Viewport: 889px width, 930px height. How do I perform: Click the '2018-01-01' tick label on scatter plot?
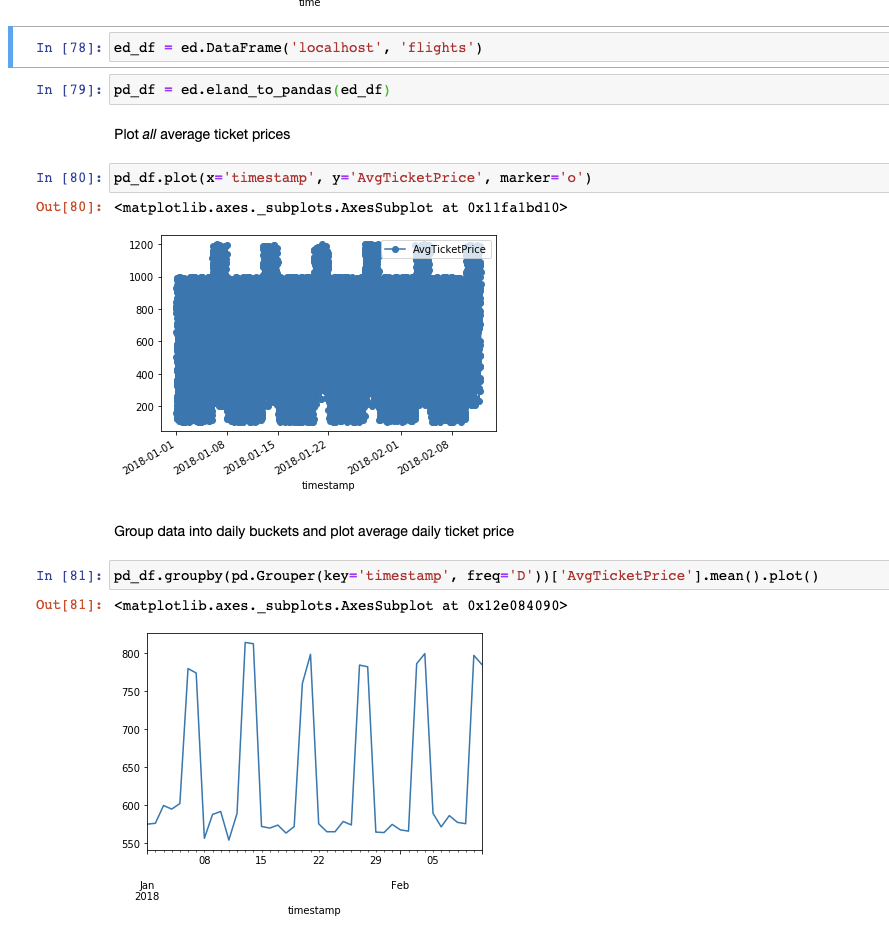(x=149, y=458)
